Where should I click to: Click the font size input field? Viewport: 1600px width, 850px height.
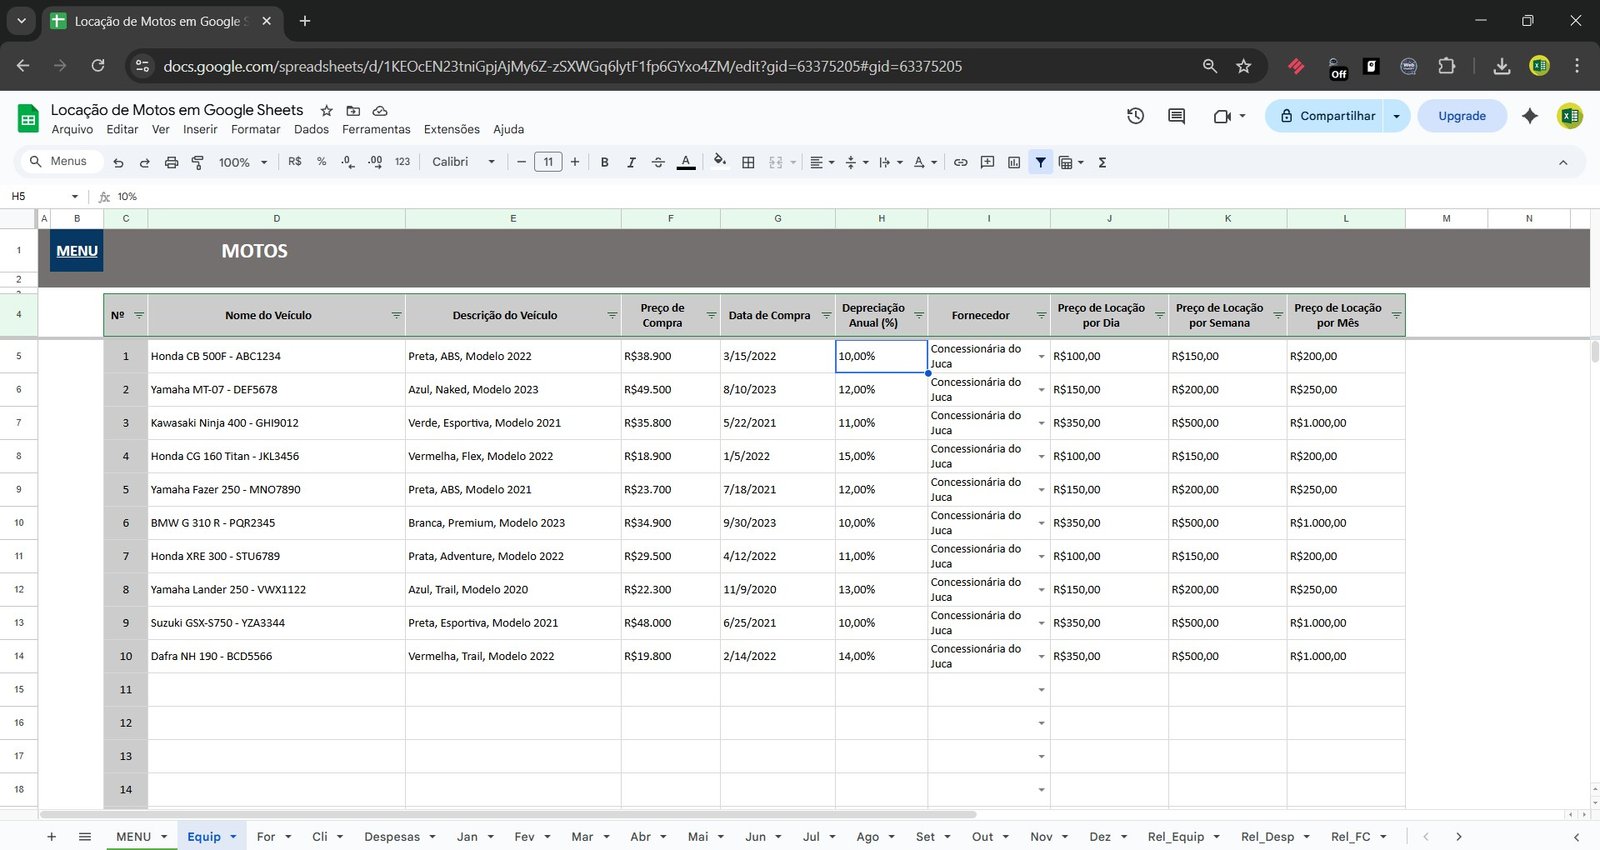pyautogui.click(x=548, y=162)
